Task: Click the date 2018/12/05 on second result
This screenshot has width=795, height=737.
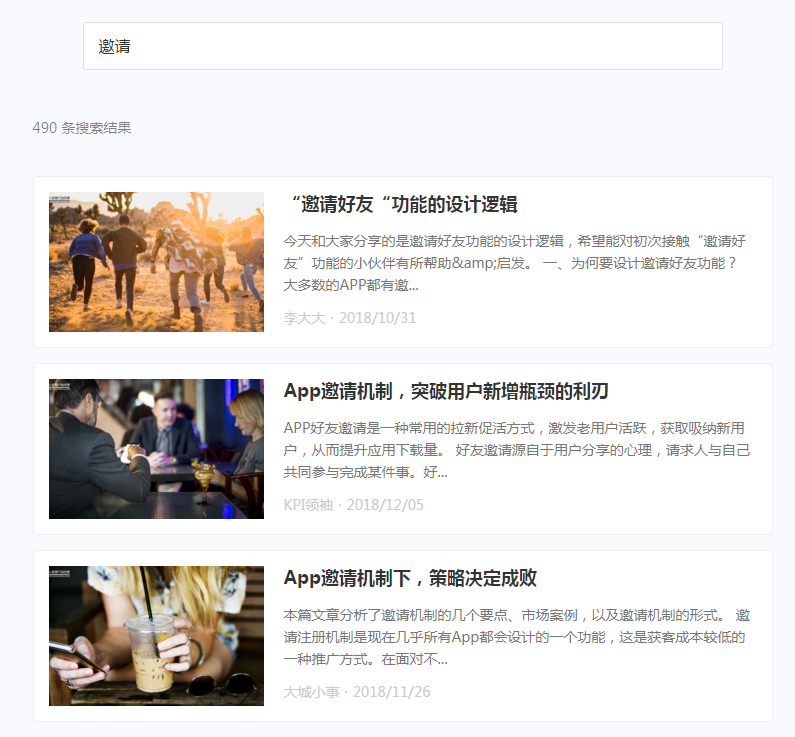Action: (385, 505)
